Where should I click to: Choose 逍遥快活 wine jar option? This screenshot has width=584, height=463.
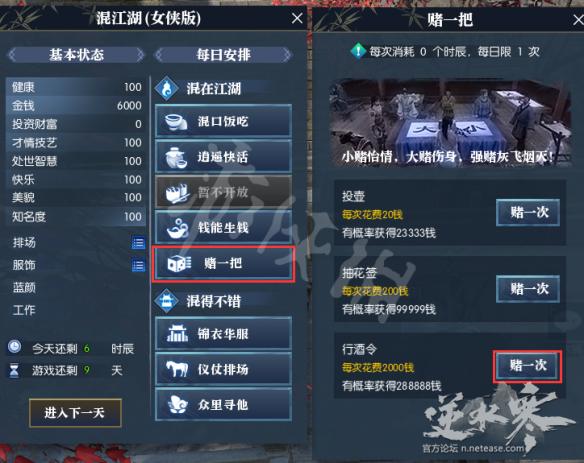tap(223, 156)
